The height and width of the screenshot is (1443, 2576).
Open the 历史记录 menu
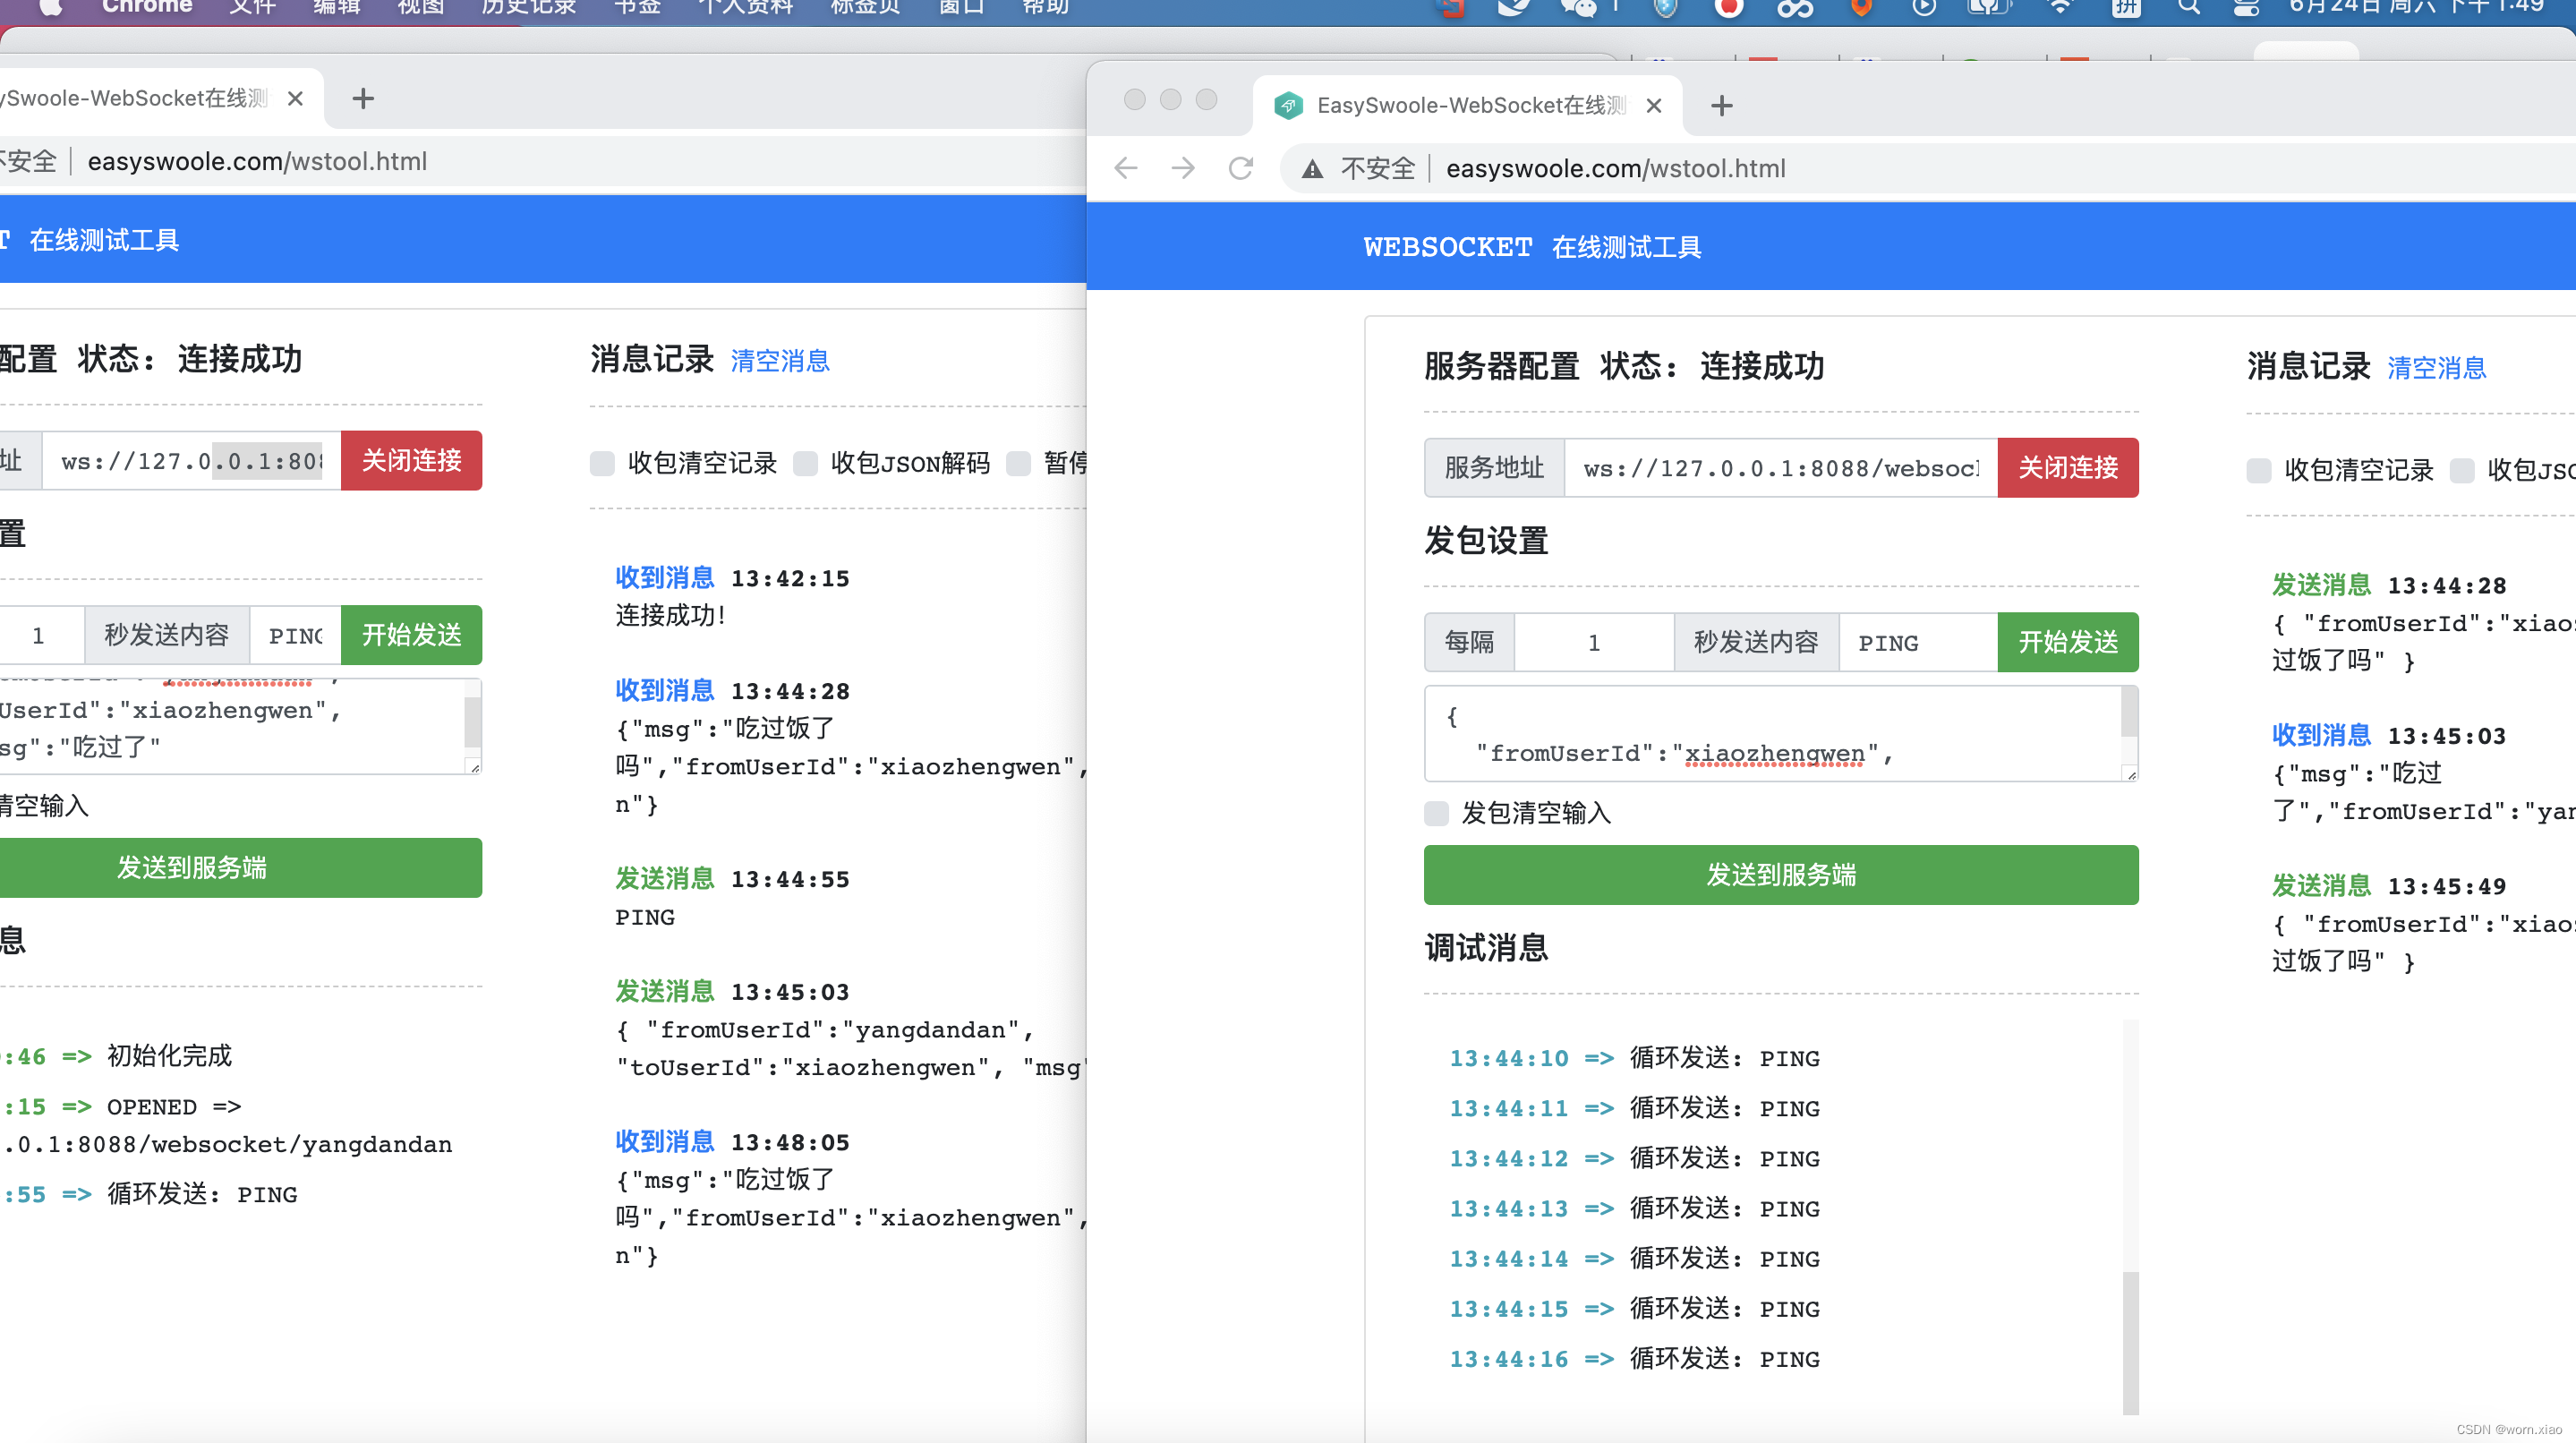(528, 8)
